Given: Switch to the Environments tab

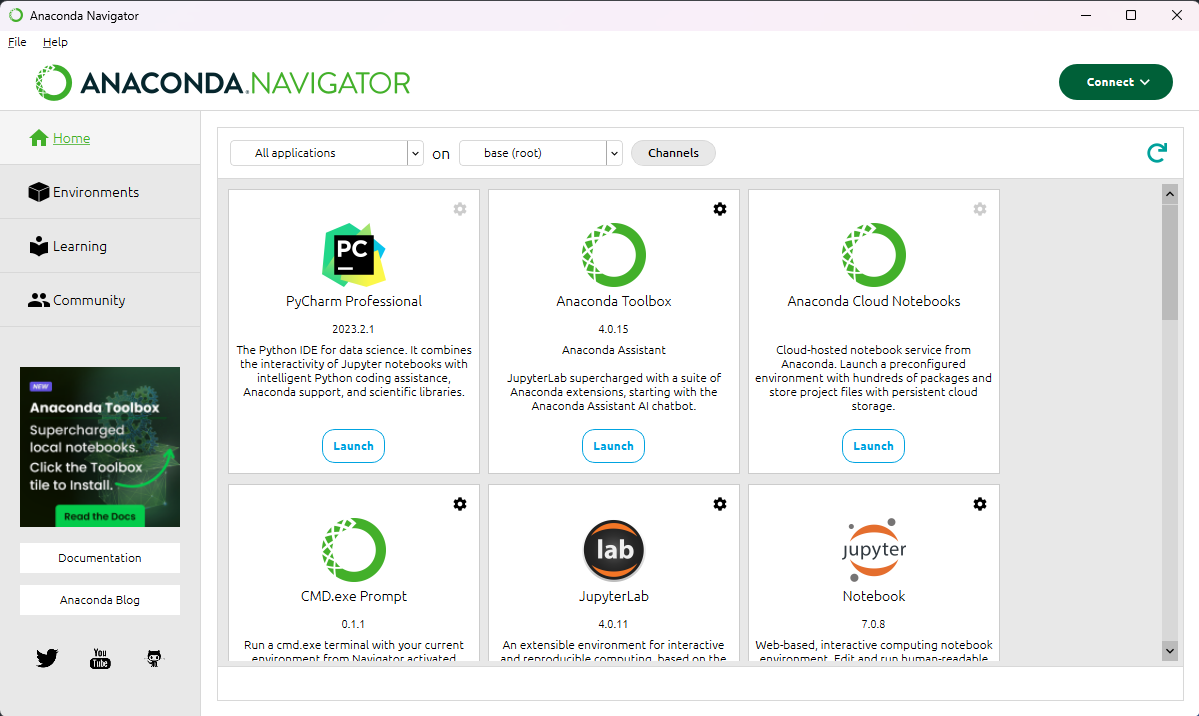Looking at the screenshot, I should 100,192.
